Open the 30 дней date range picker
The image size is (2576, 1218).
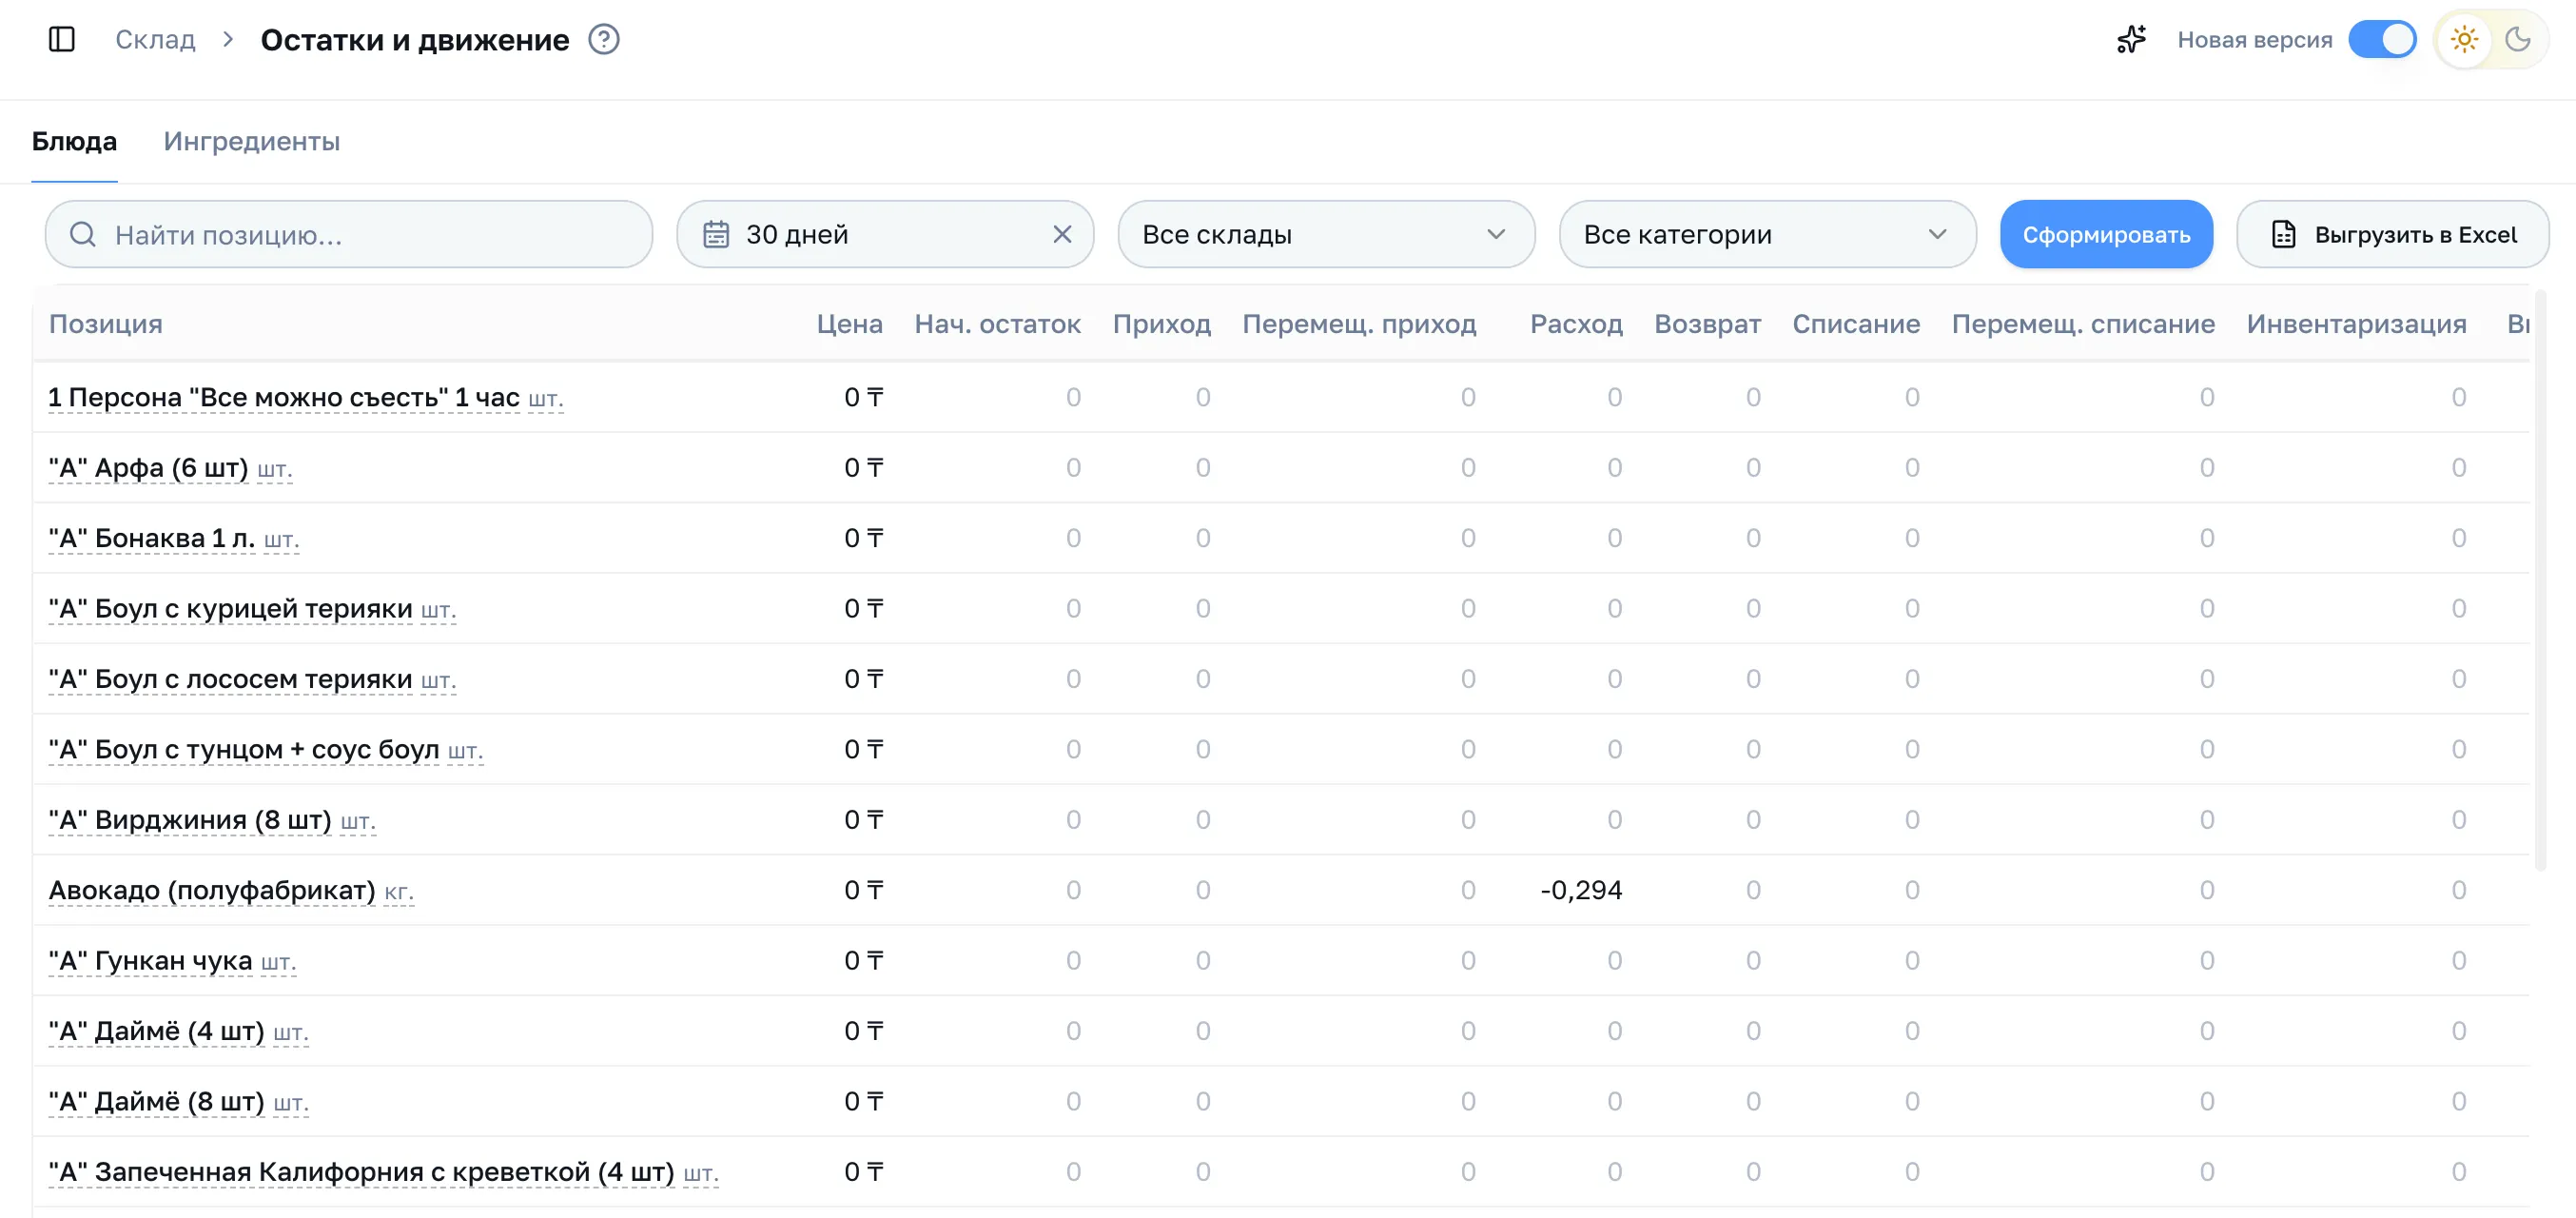[x=885, y=234]
